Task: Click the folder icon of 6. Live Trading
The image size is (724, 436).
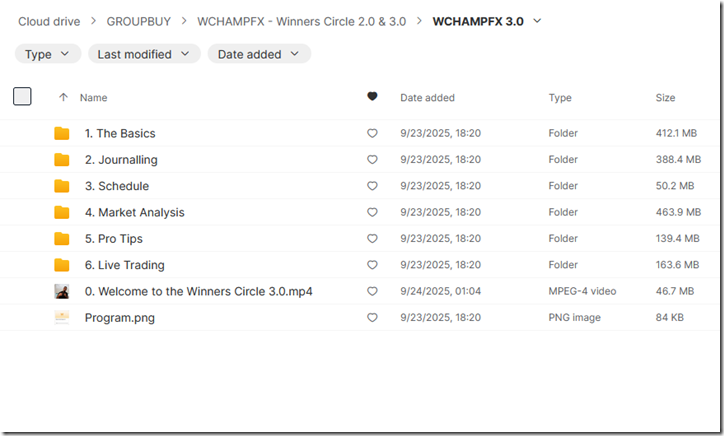Action: (x=61, y=265)
